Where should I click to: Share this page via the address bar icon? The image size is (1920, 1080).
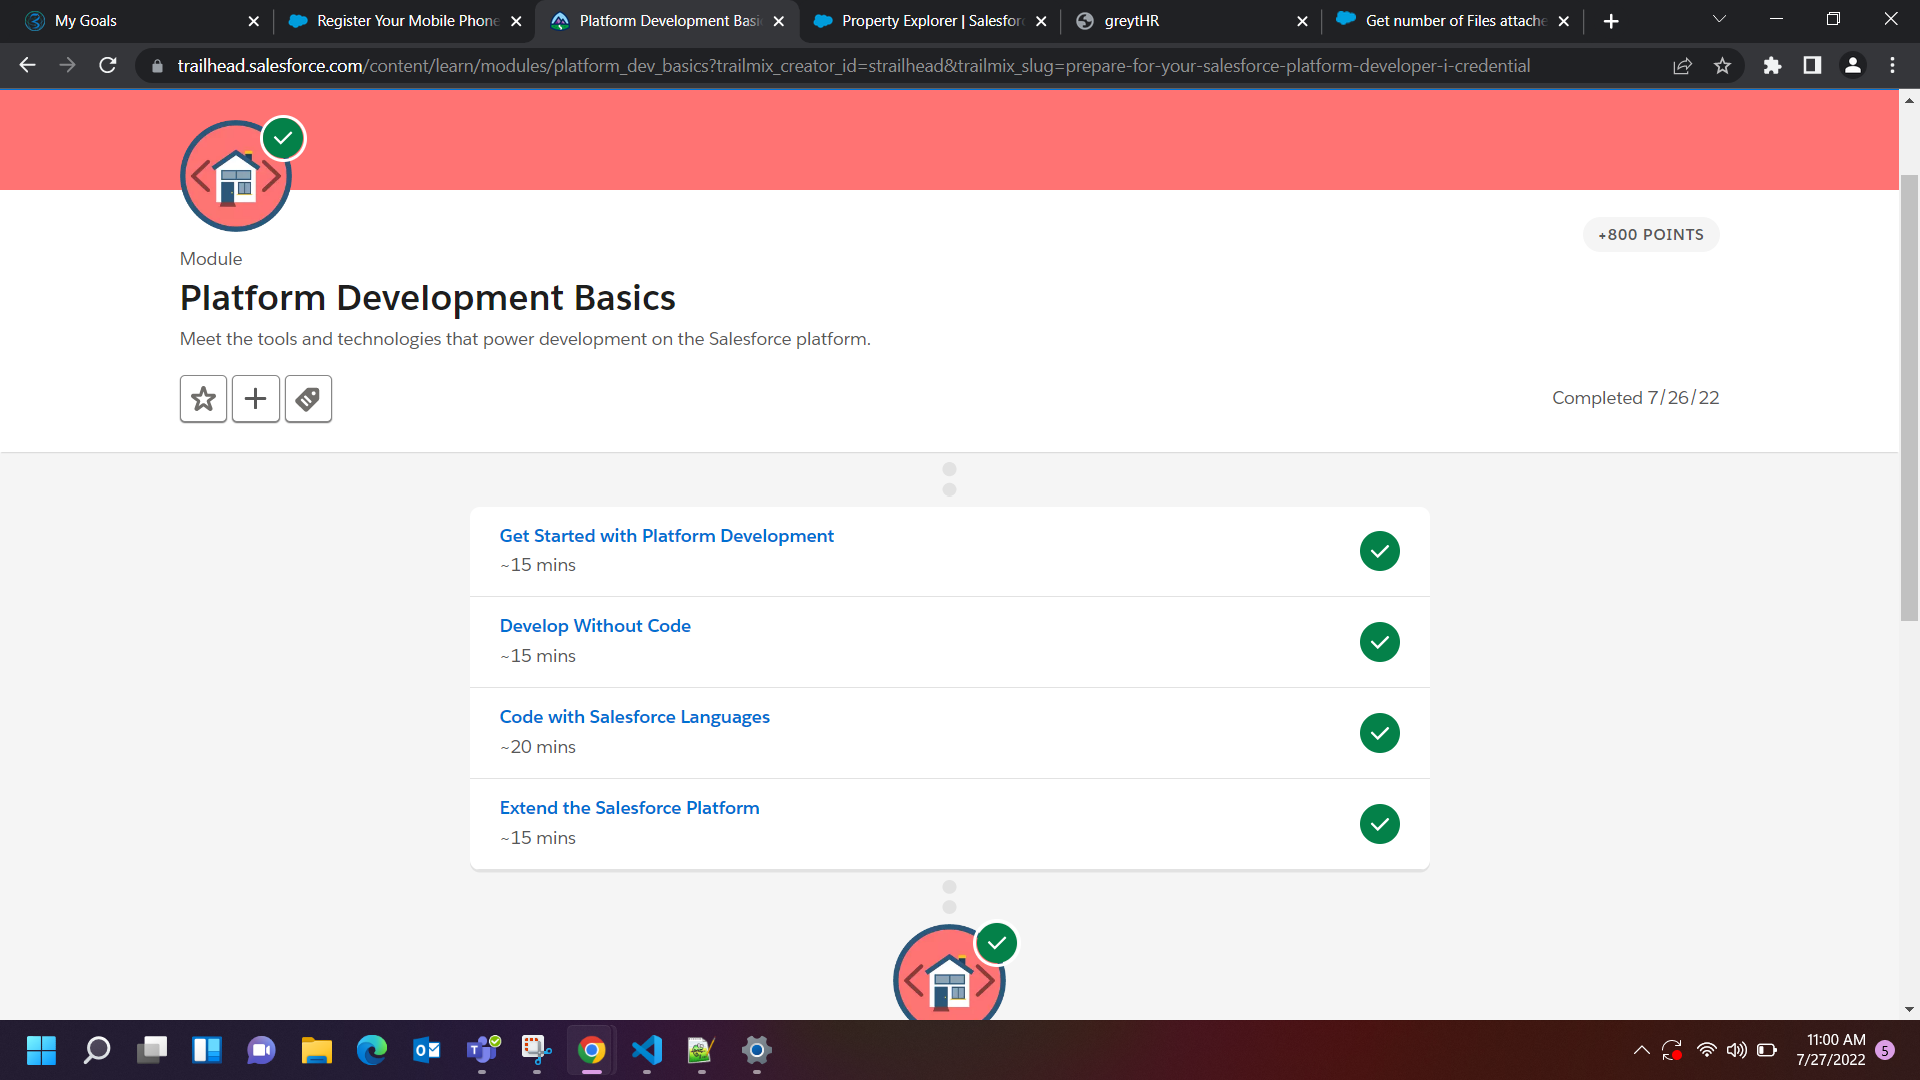(x=1682, y=66)
